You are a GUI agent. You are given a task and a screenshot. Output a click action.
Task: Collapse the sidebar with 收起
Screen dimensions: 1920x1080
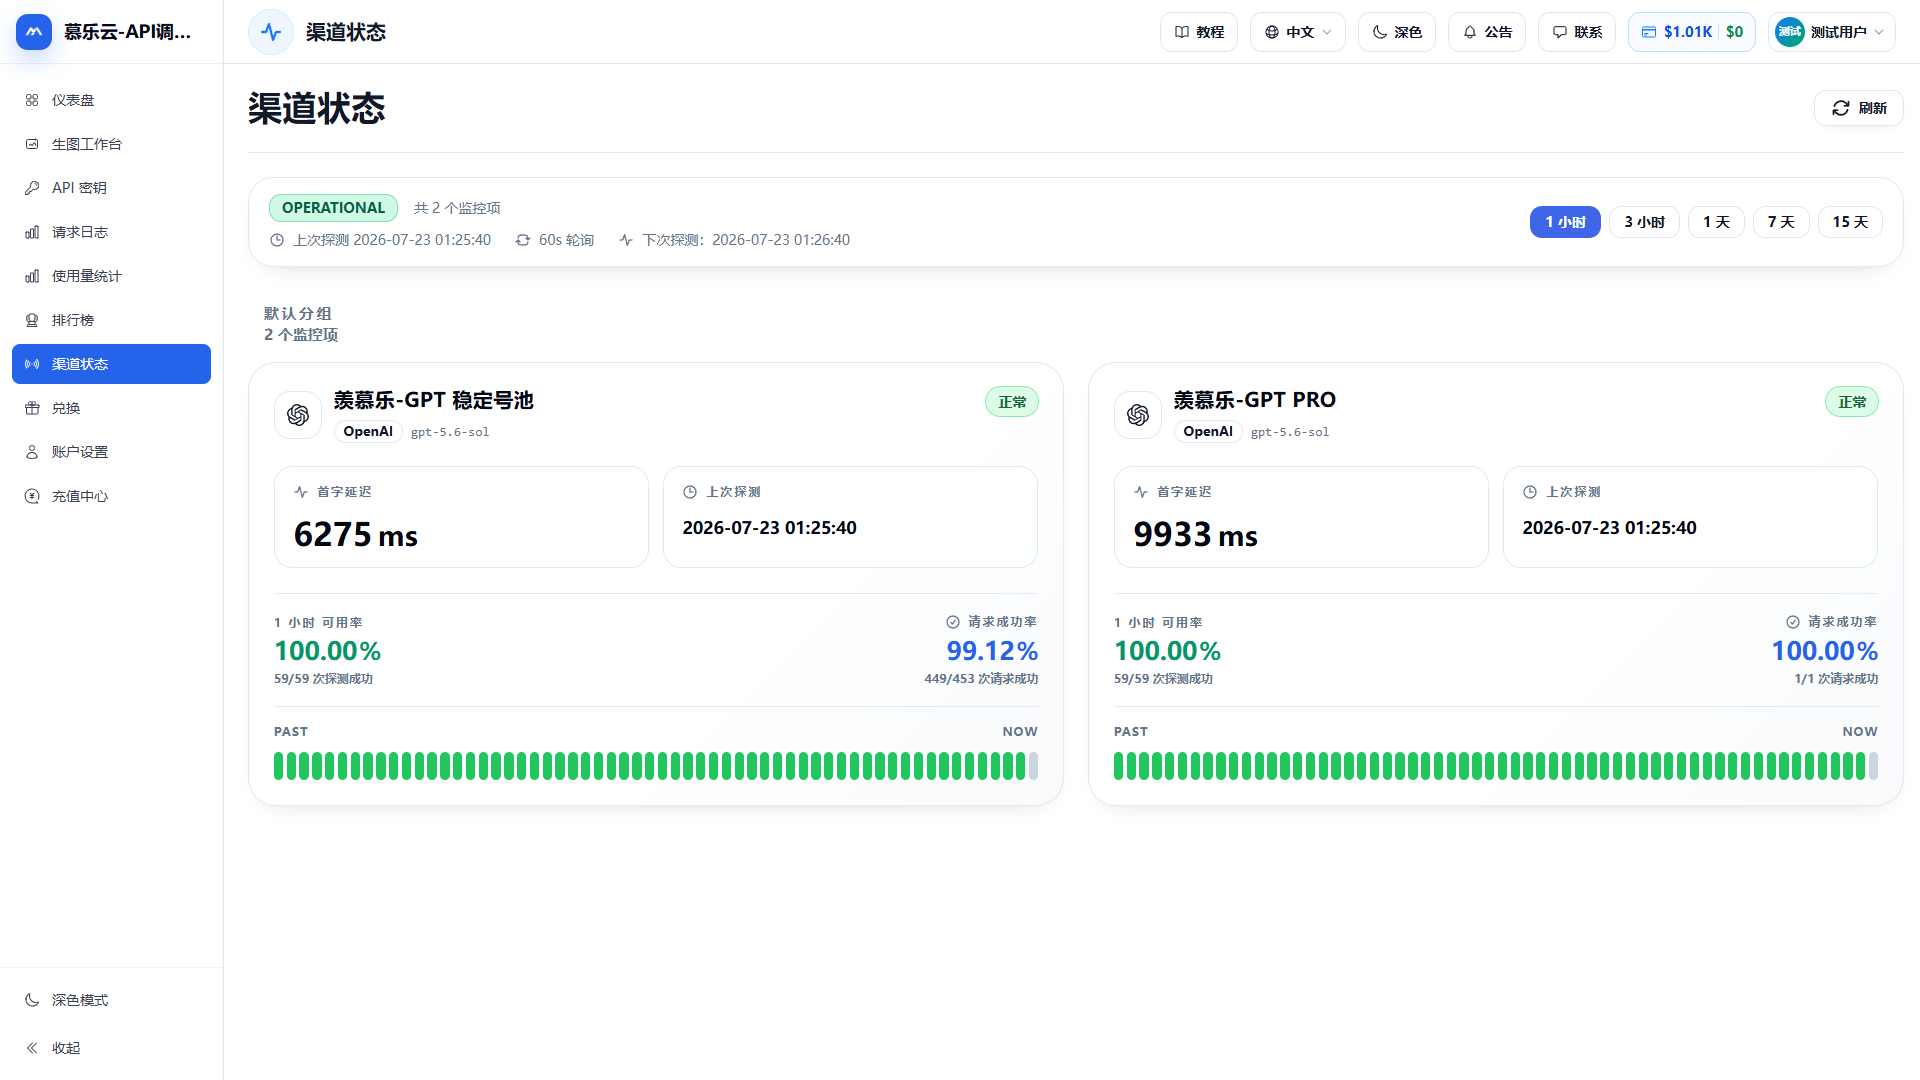tap(111, 1048)
